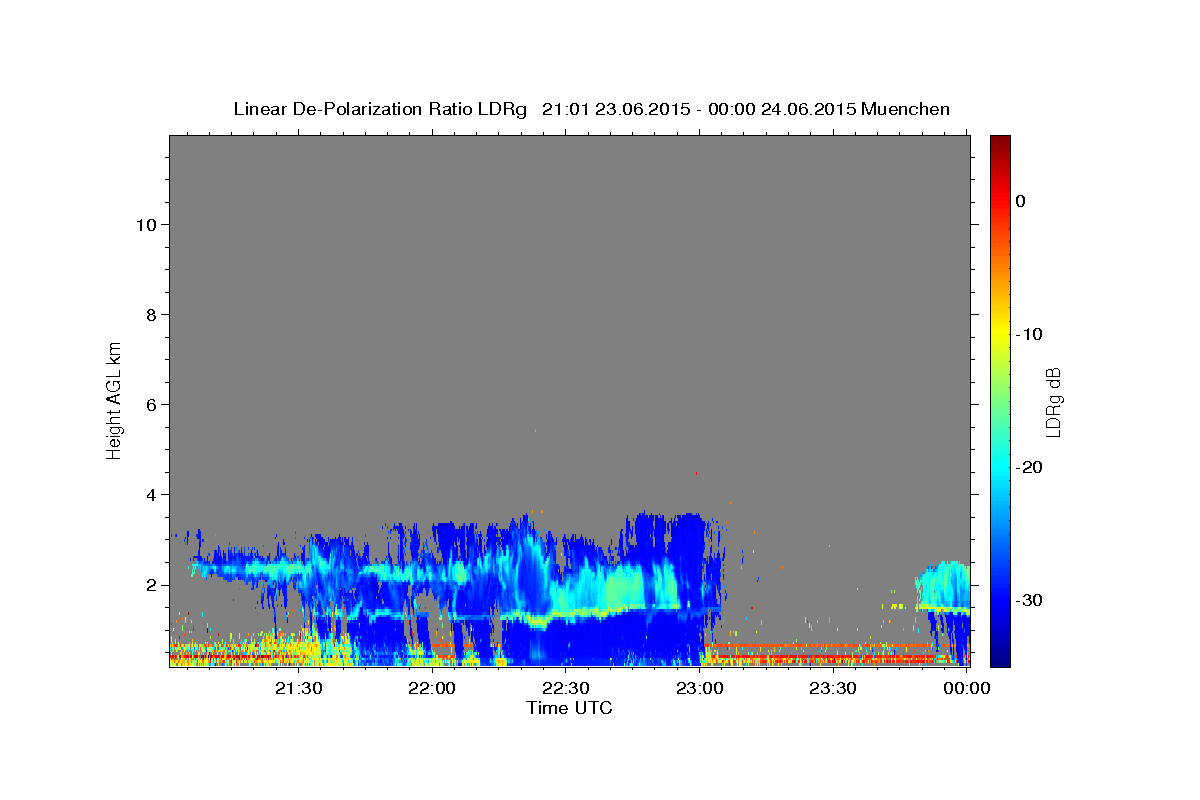Click the '00:00' time tick label
This screenshot has height=800, width=1200.
(x=967, y=688)
